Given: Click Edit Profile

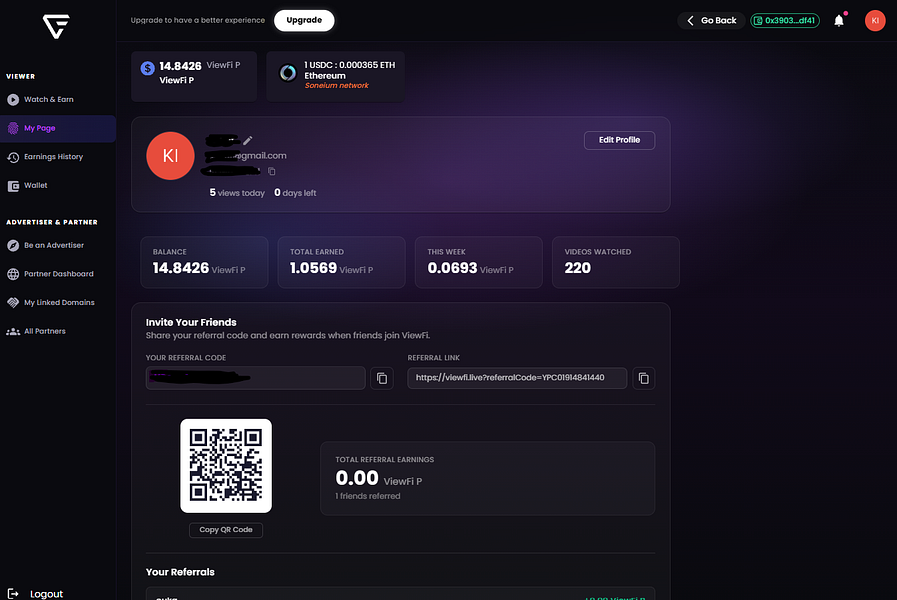Looking at the screenshot, I should (619, 140).
